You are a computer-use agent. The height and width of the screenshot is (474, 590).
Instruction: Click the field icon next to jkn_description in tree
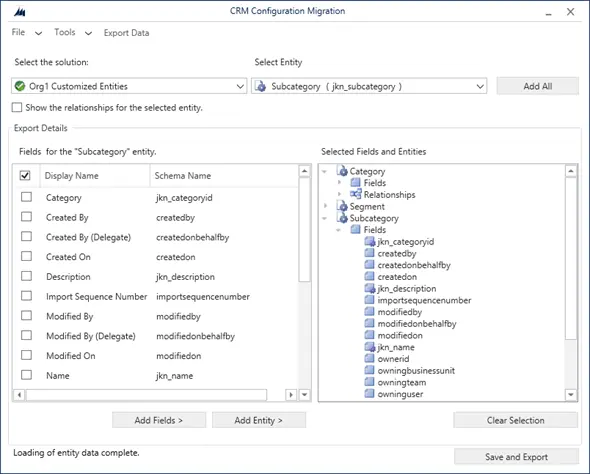(370, 288)
